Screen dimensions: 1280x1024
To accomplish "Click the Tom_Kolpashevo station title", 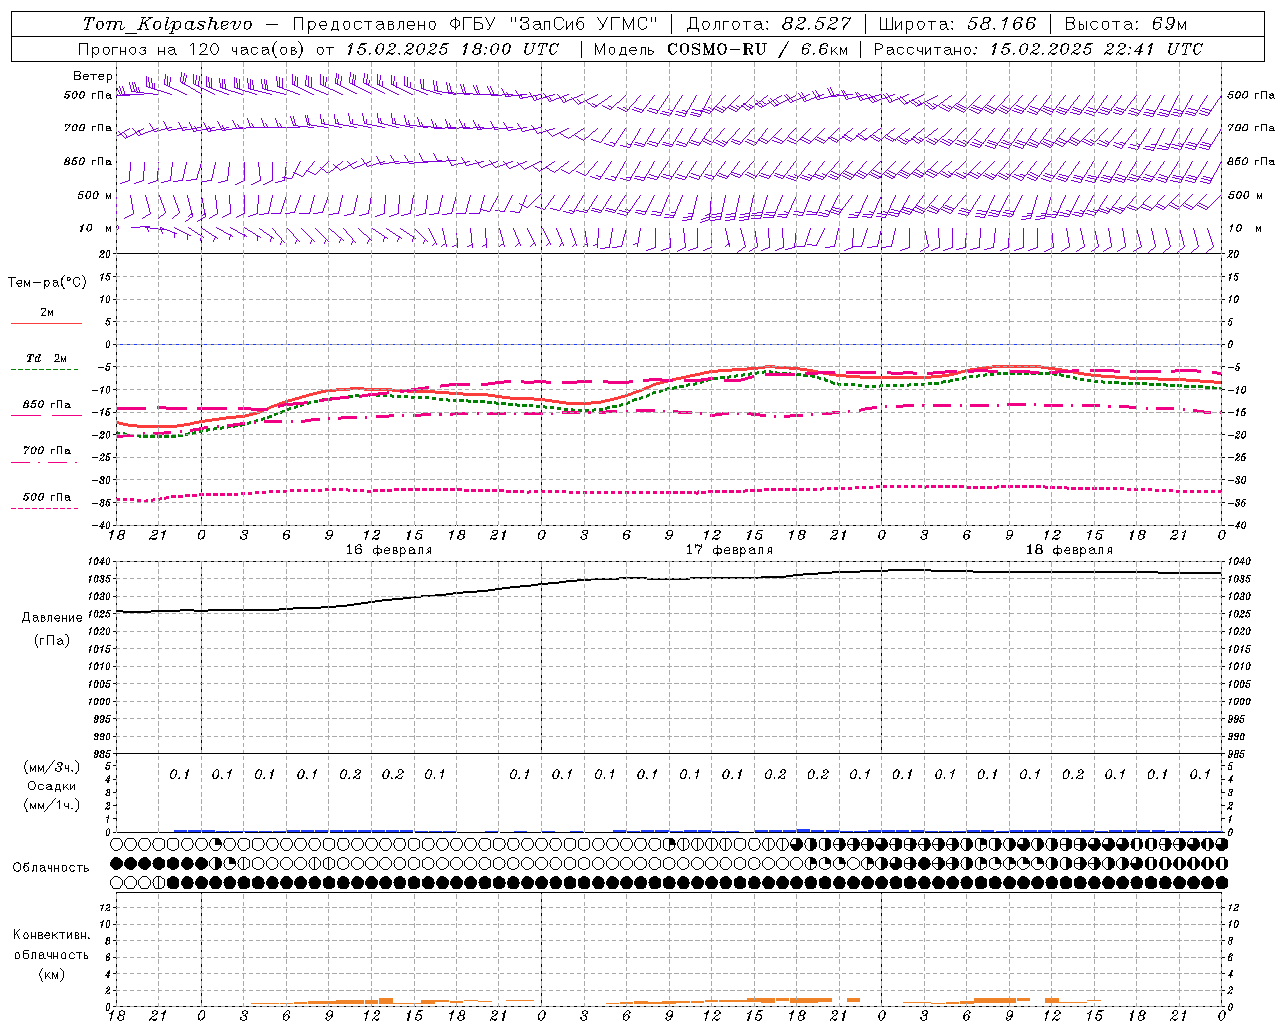I will click(x=167, y=24).
